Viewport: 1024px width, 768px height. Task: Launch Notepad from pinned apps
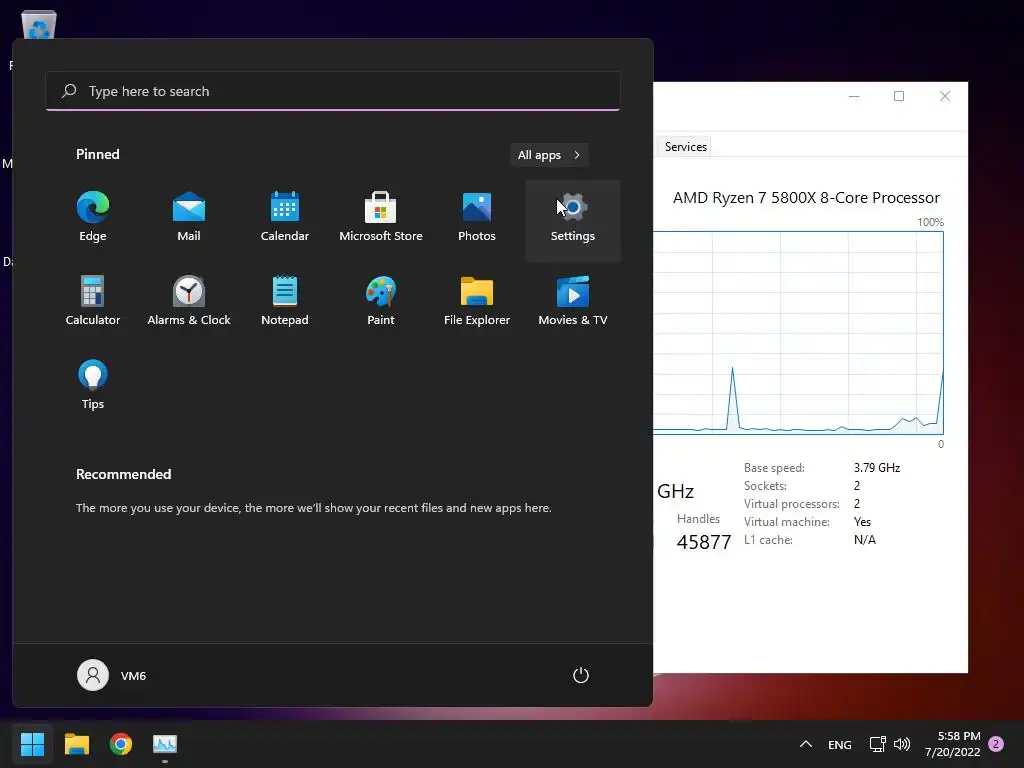(x=285, y=301)
